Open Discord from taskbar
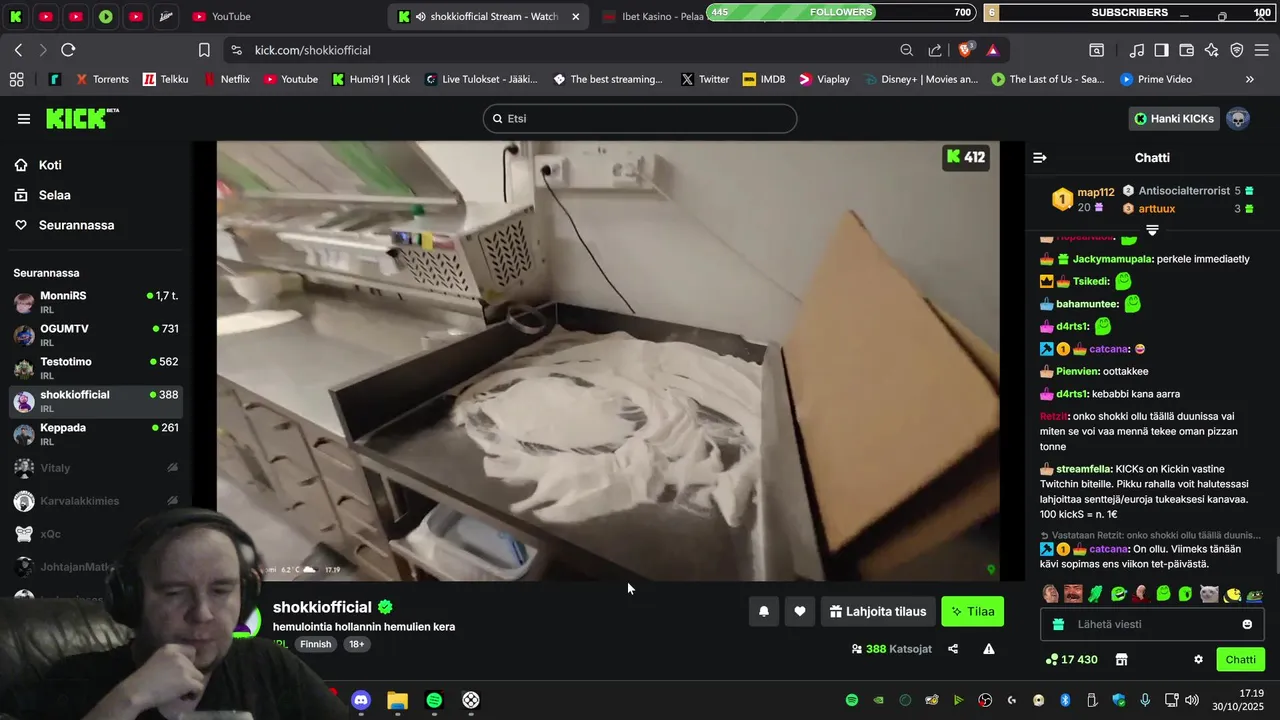The height and width of the screenshot is (720, 1280). point(361,700)
